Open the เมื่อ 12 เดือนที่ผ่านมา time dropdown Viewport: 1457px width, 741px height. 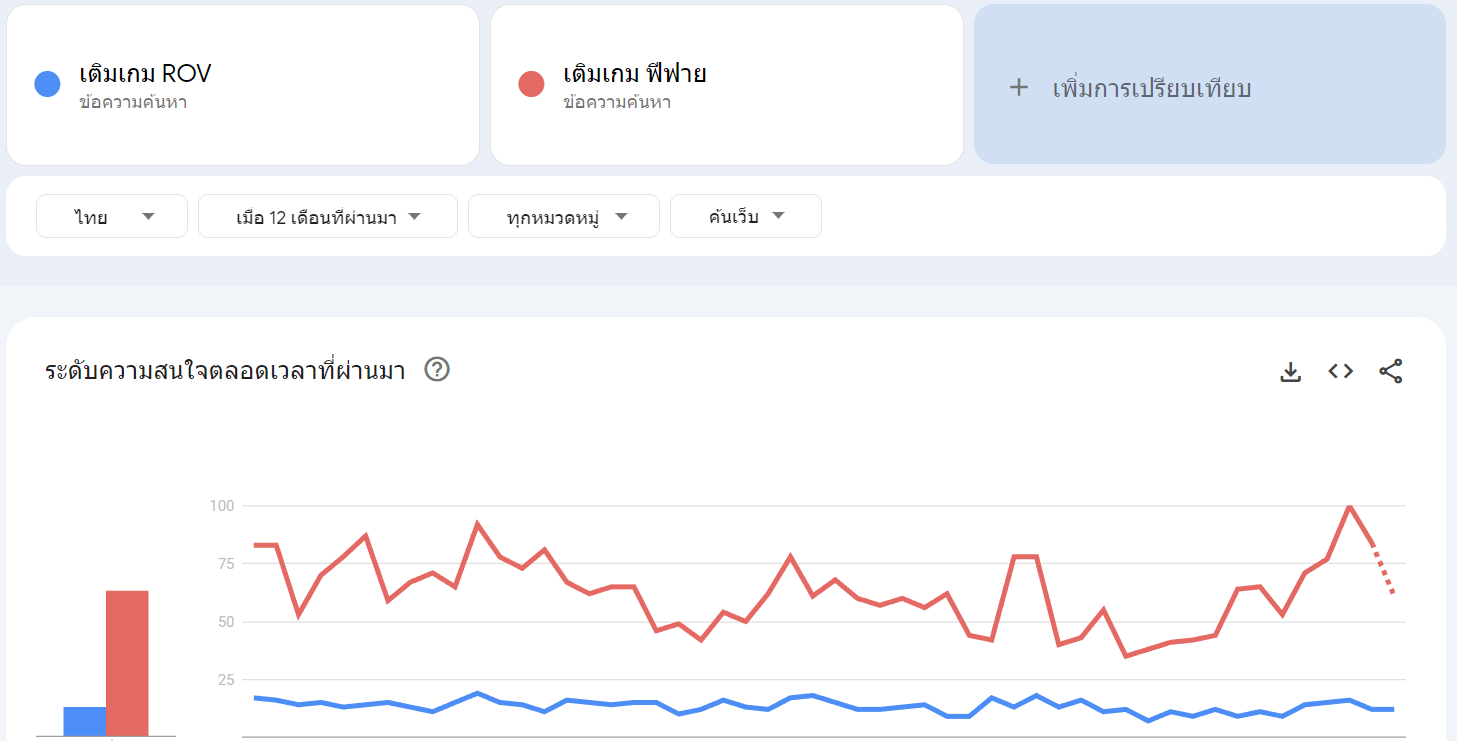point(327,215)
